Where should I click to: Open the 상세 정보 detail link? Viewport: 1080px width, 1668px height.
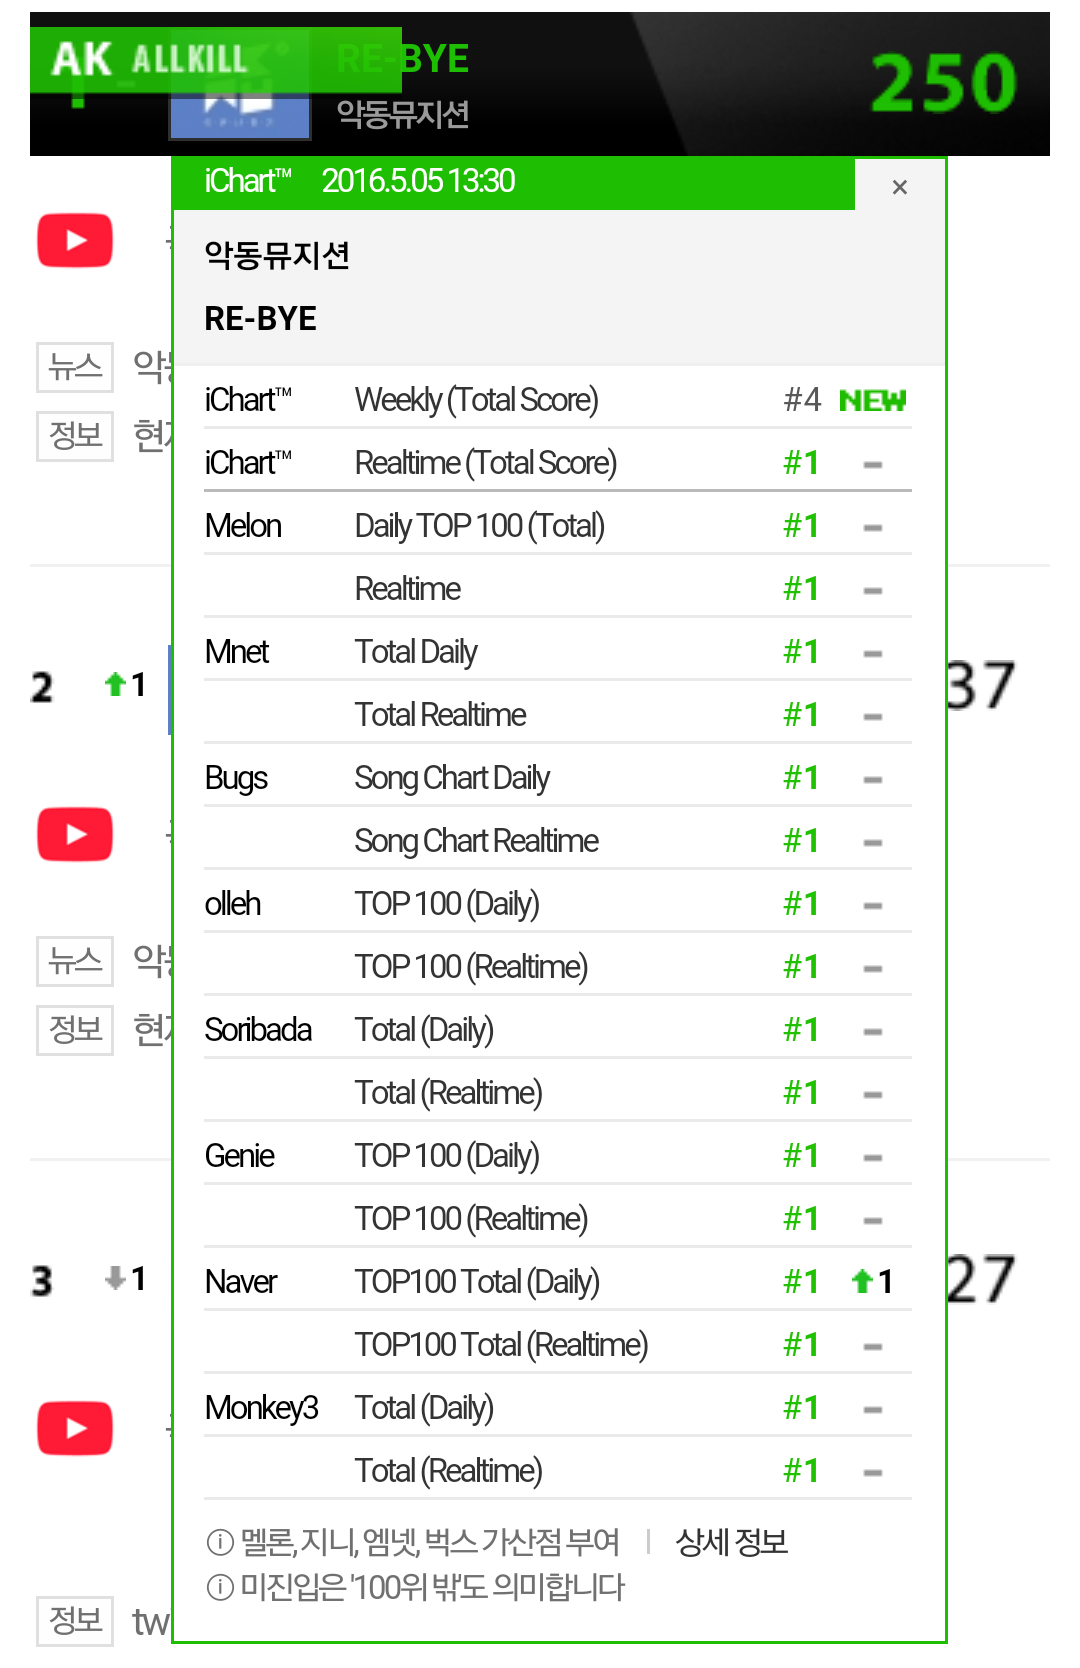click(x=732, y=1542)
